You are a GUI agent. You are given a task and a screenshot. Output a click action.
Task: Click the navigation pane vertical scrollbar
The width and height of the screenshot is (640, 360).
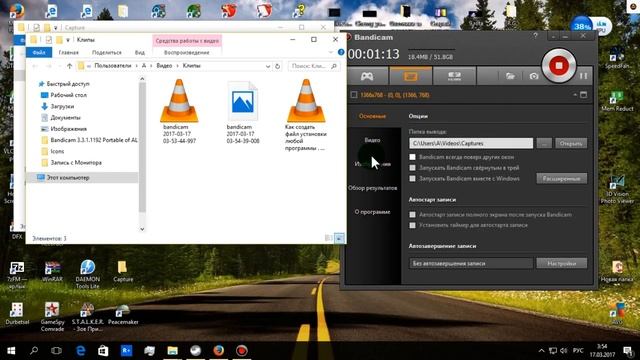[x=142, y=147]
